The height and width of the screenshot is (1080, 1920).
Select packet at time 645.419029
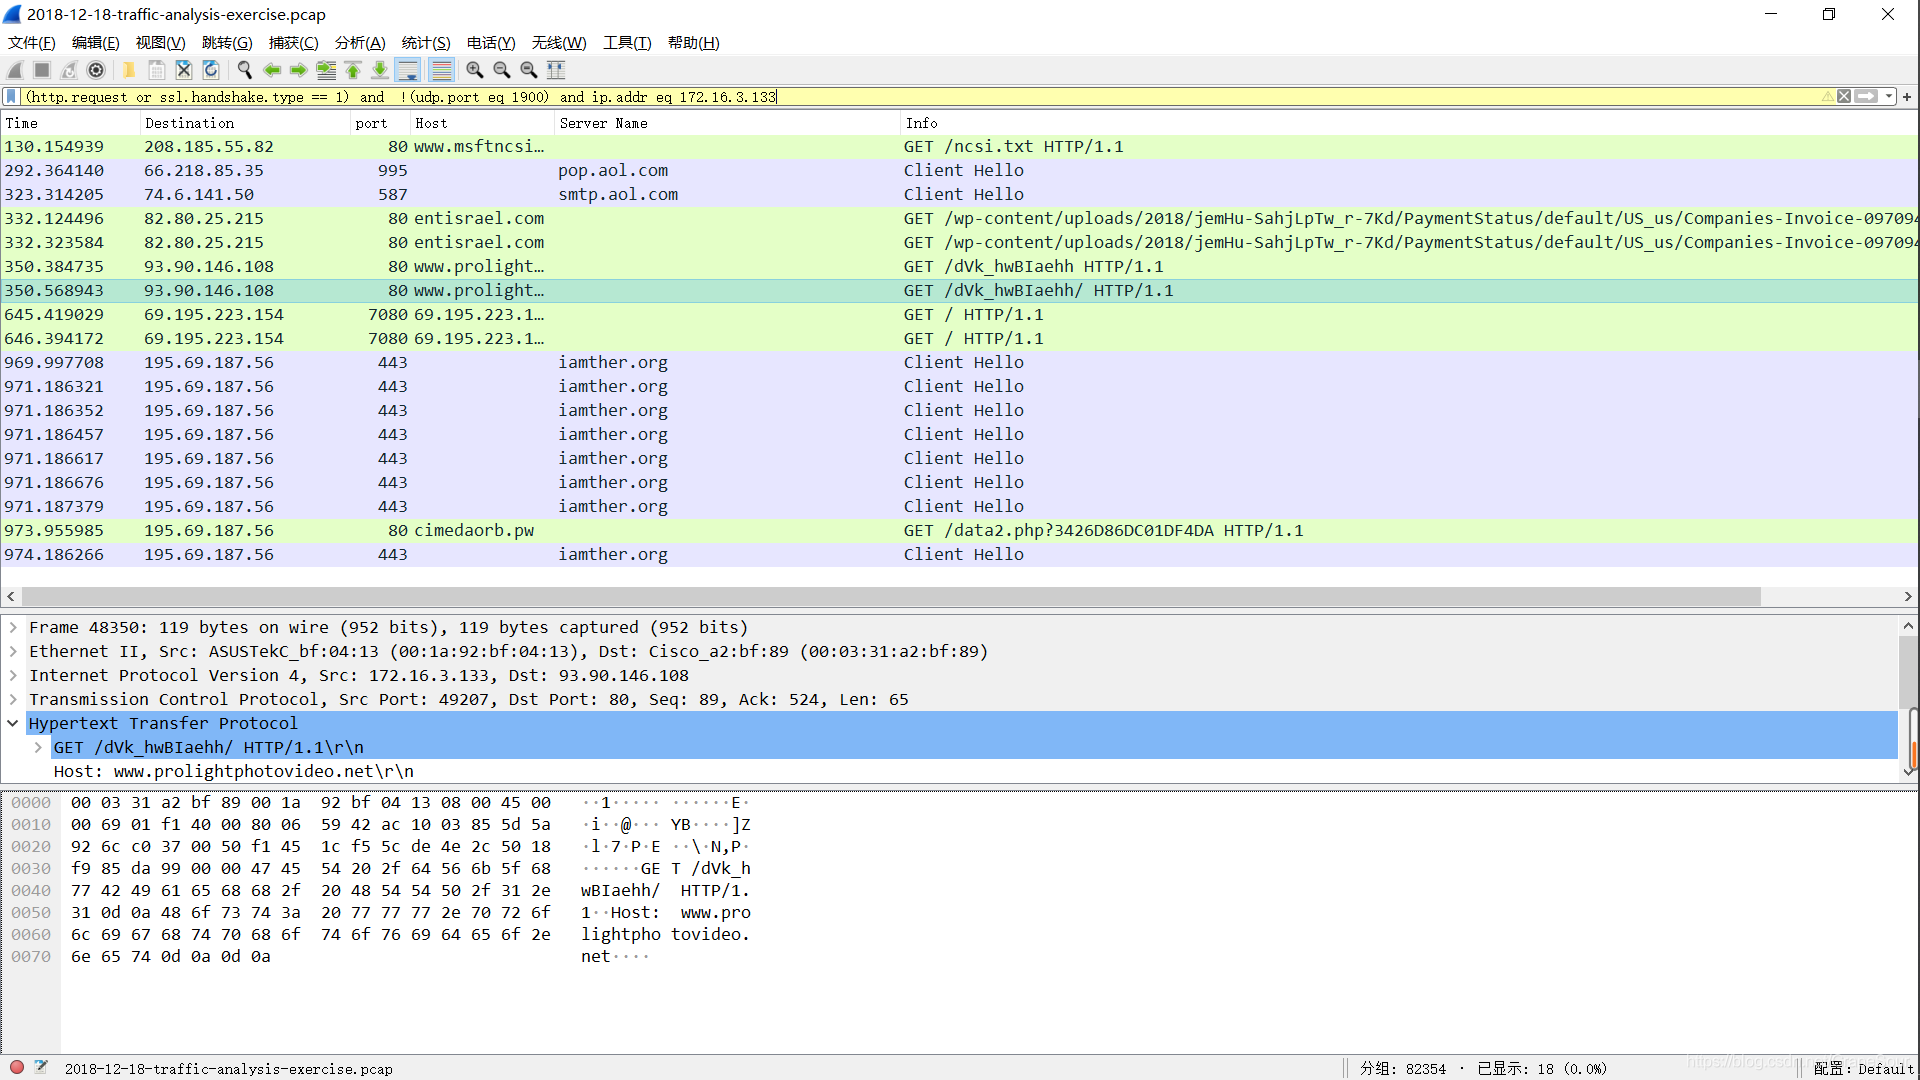coord(958,314)
